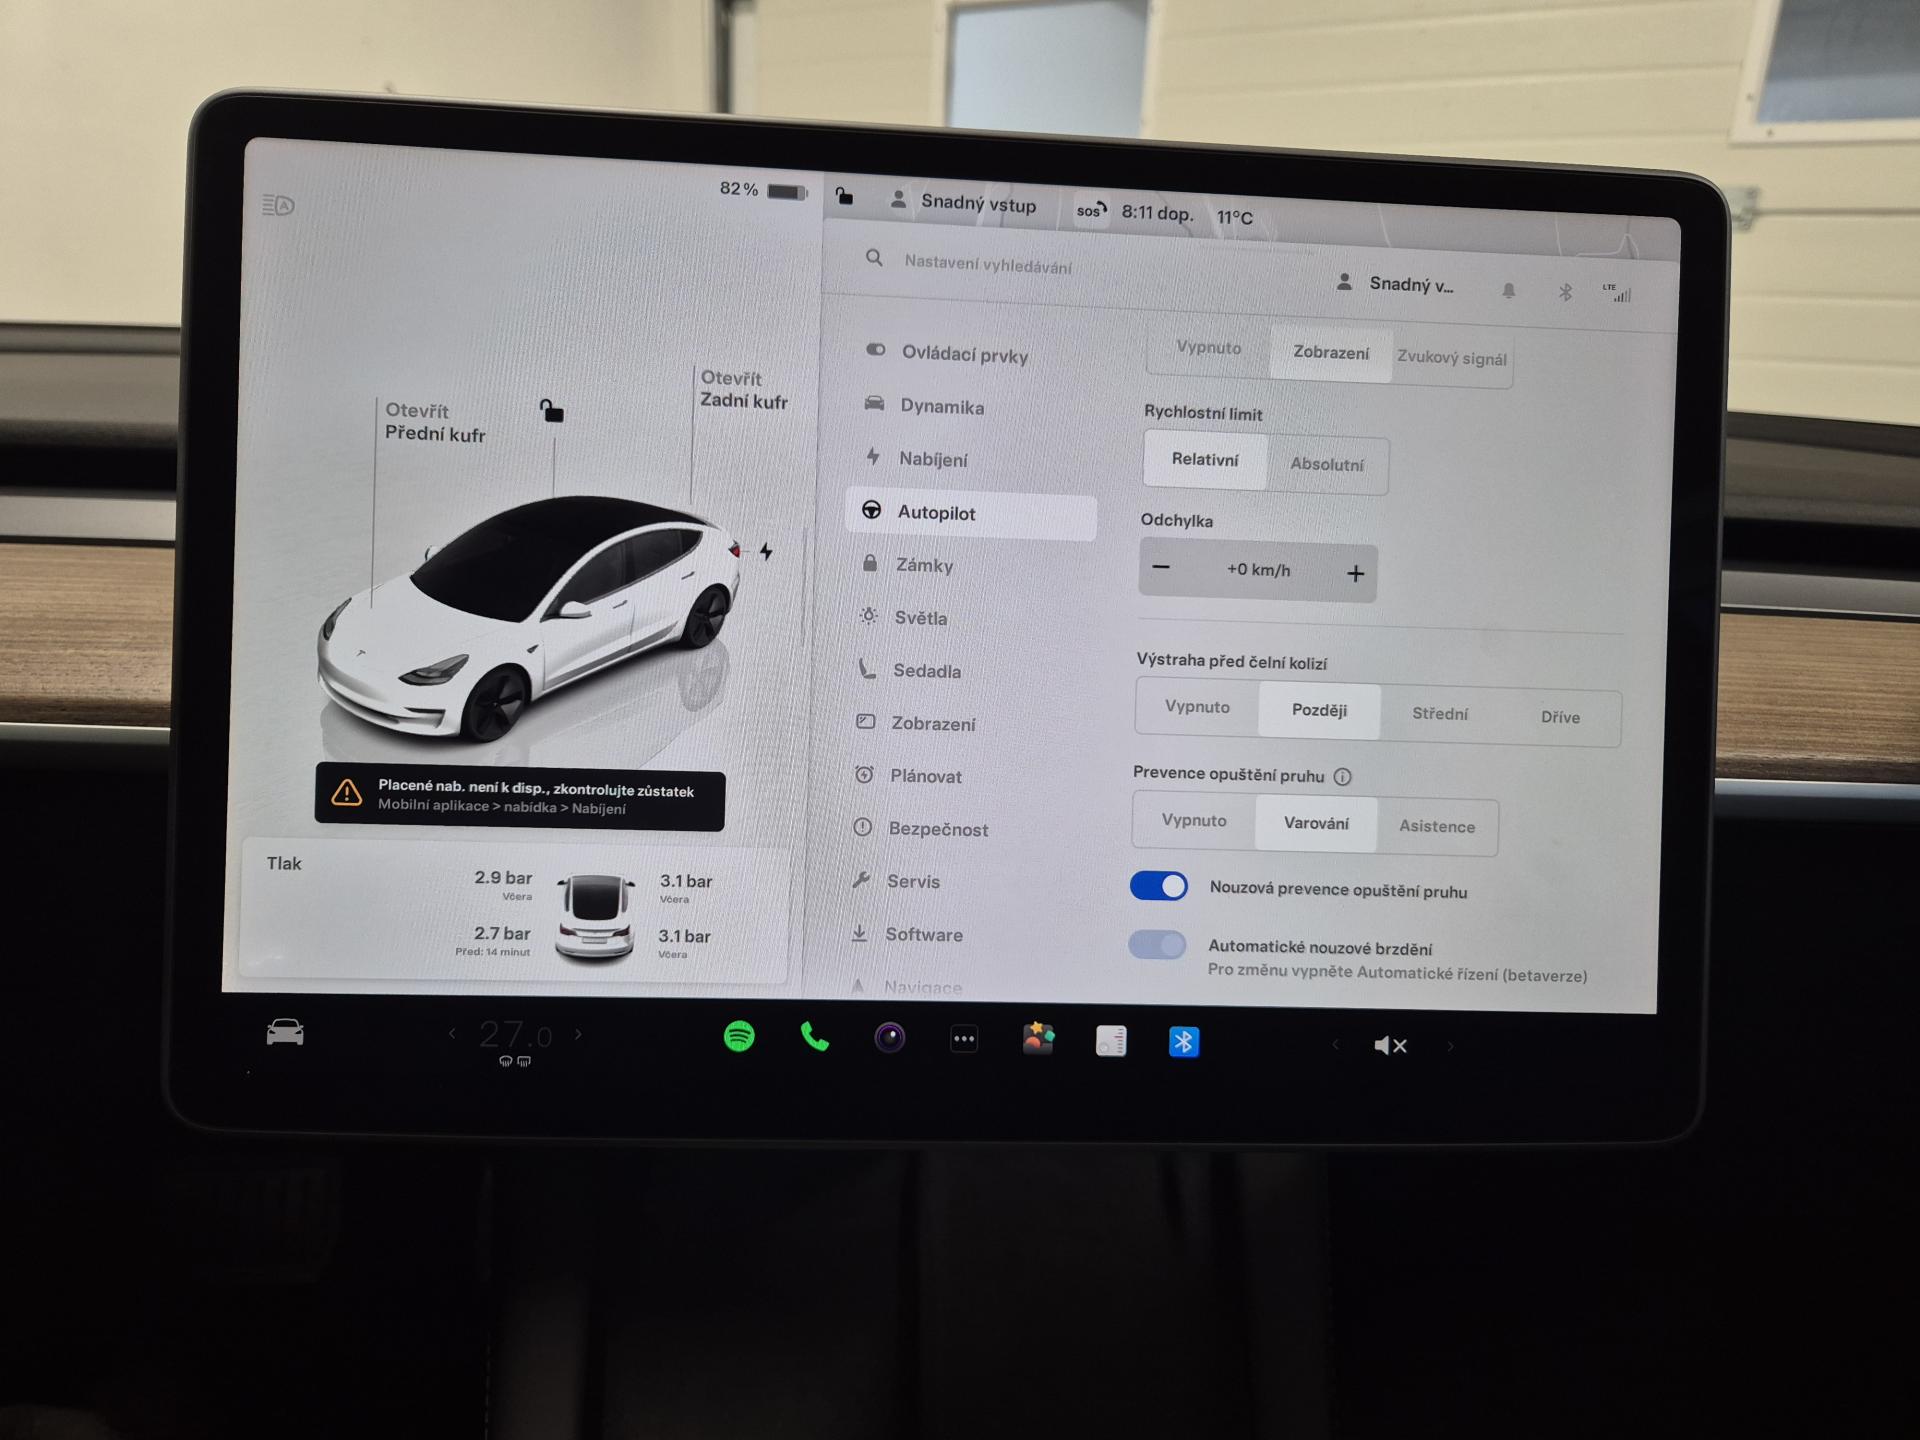Launch the dashcam camera app
The image size is (1920, 1440).
[889, 1038]
